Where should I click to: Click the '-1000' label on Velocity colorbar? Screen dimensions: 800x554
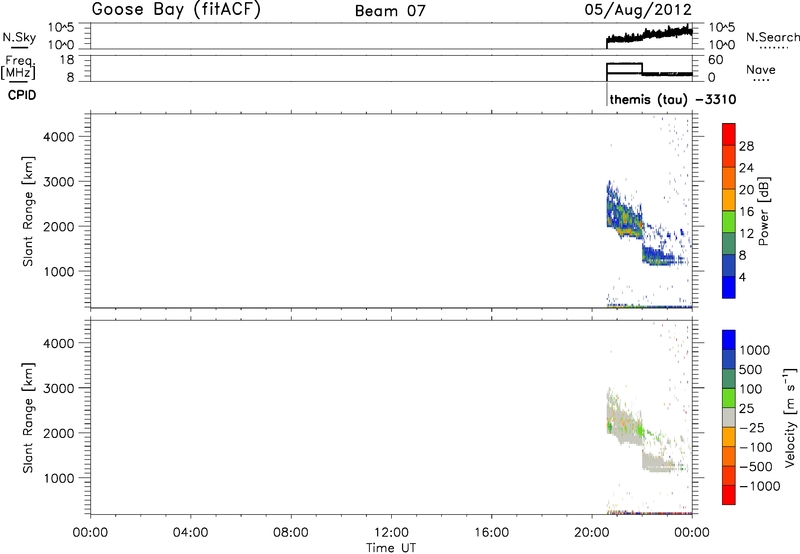[760, 486]
